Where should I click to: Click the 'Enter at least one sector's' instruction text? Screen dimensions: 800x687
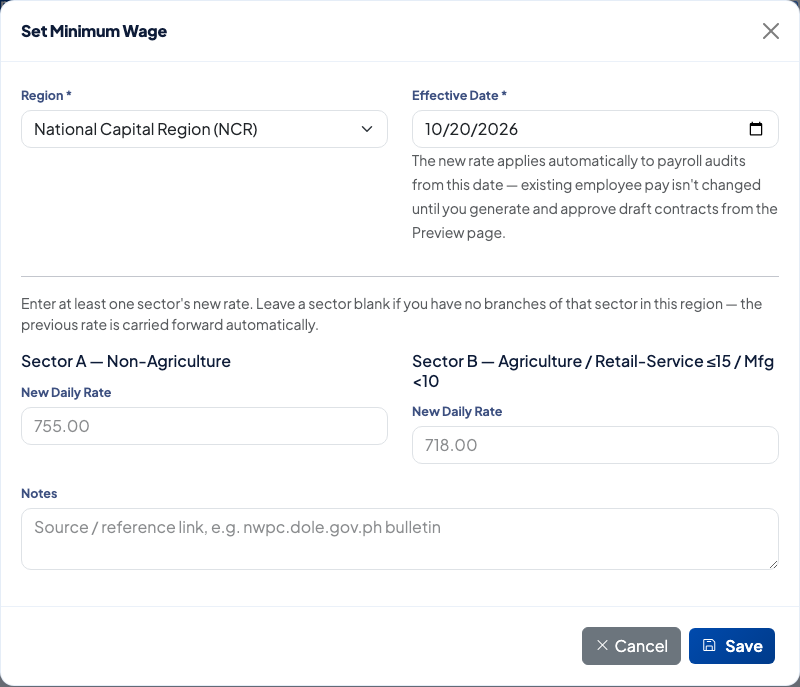392,314
